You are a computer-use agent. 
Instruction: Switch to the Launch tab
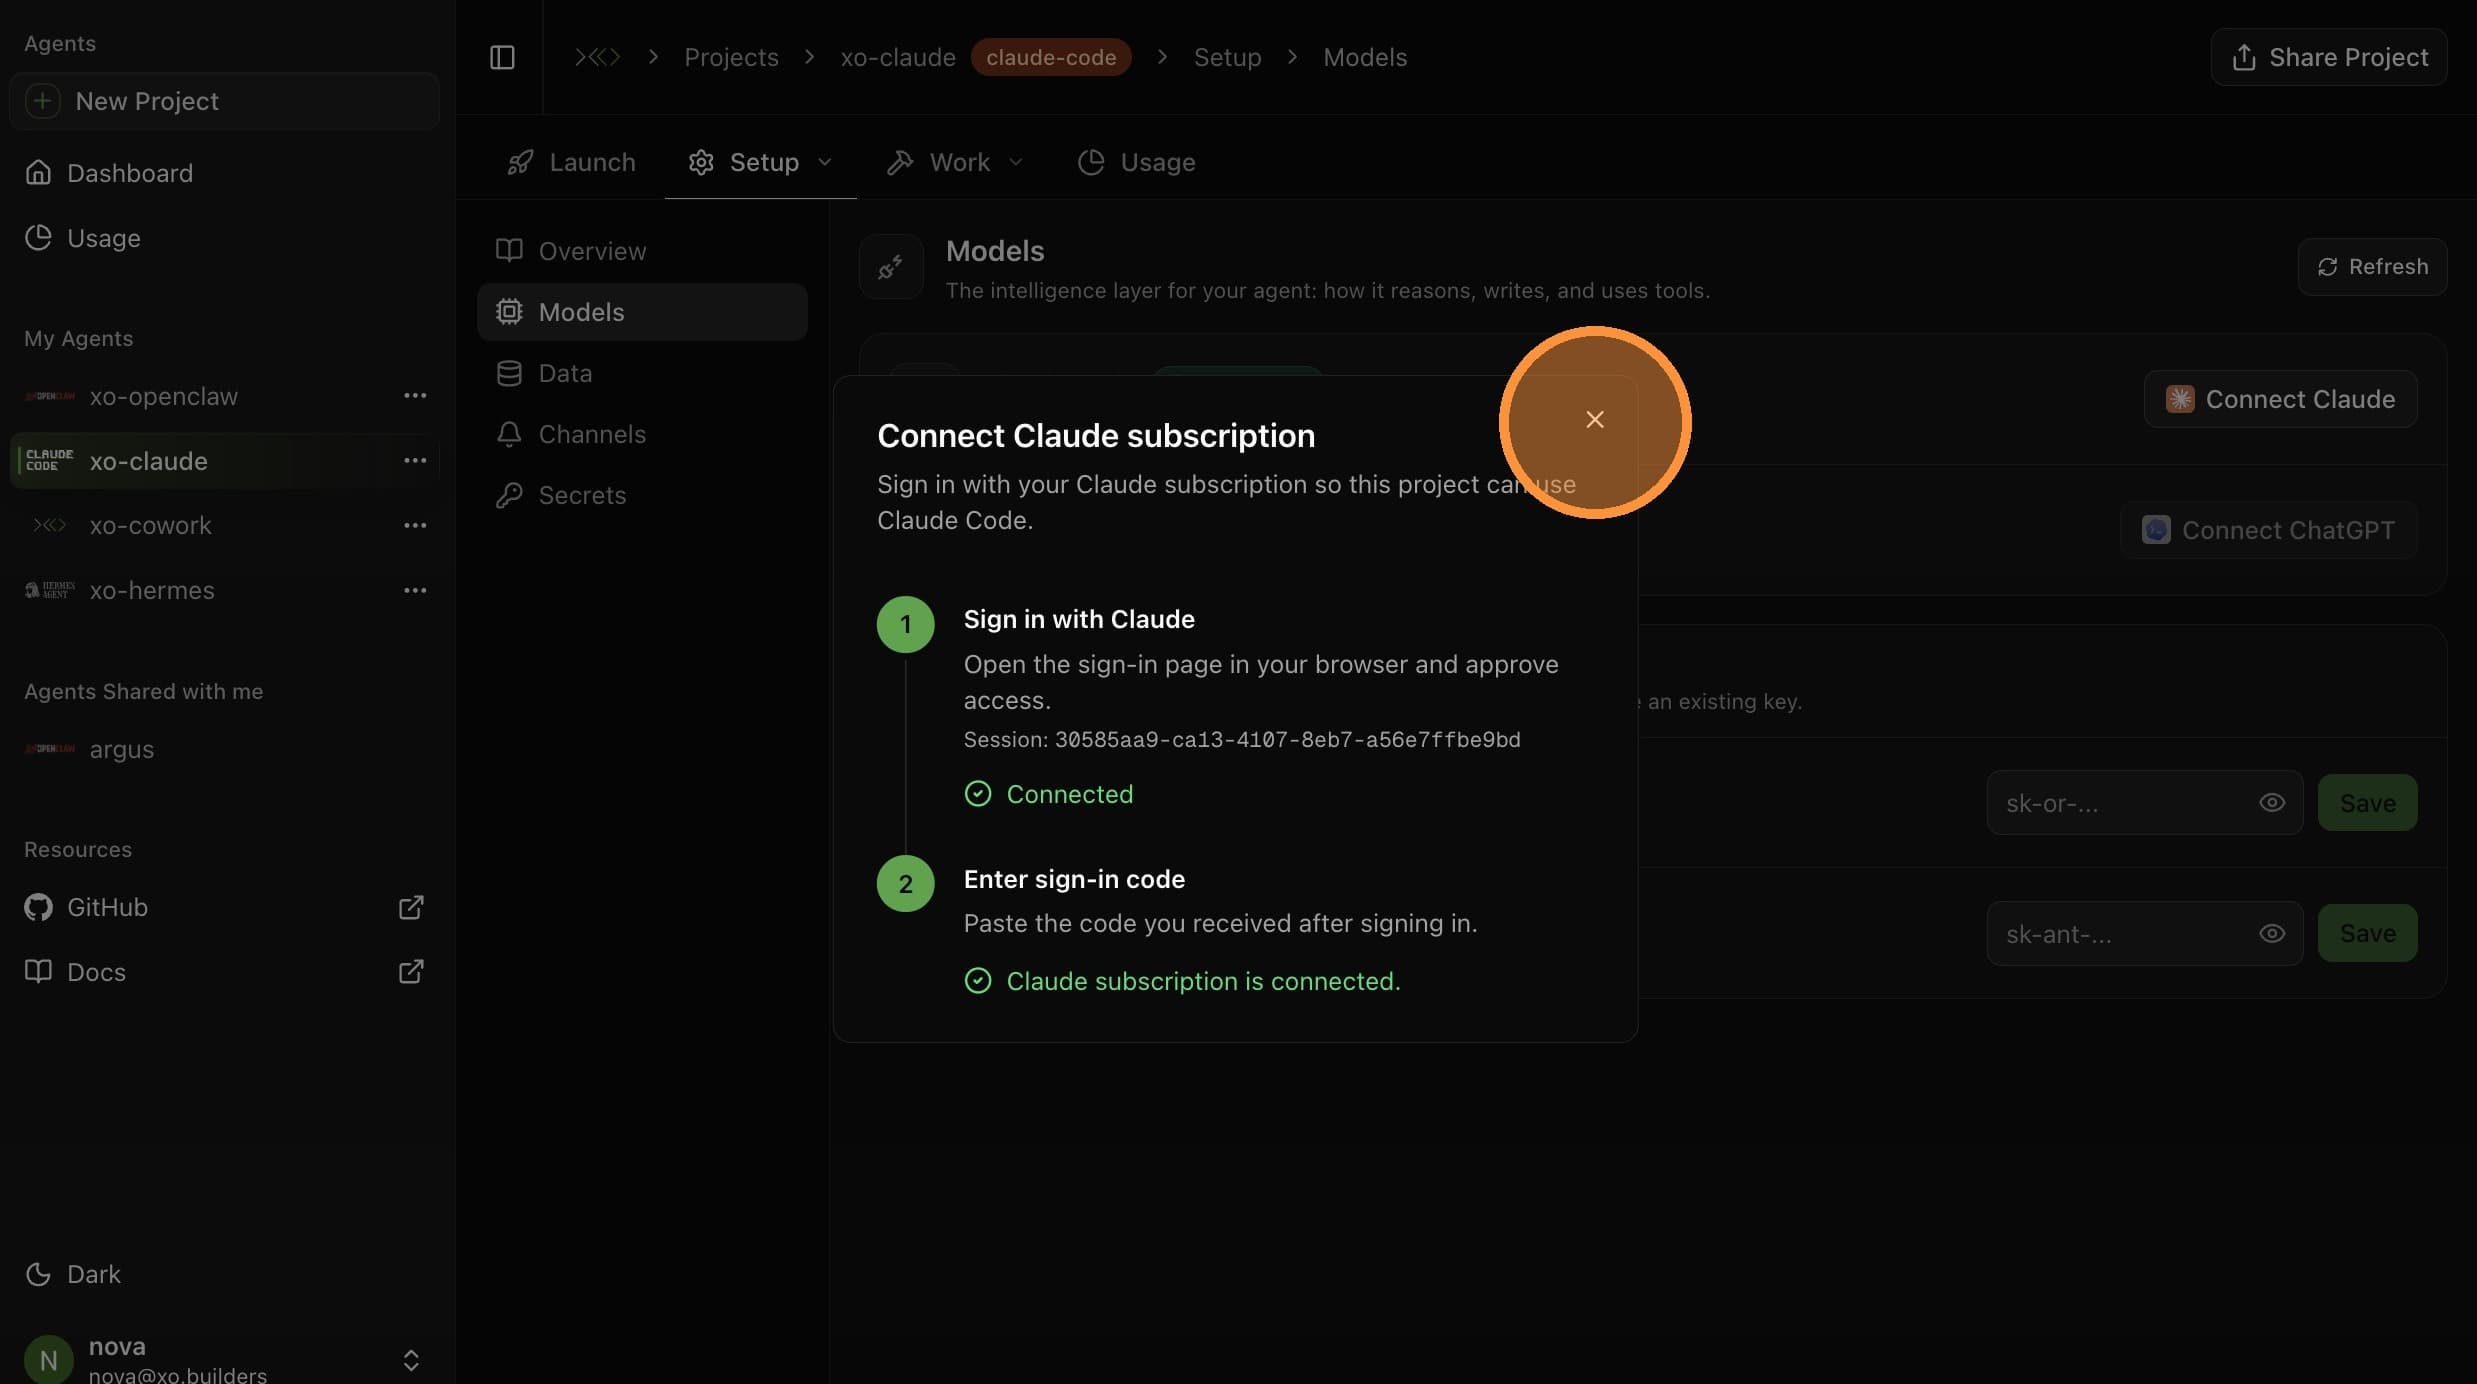pyautogui.click(x=571, y=162)
